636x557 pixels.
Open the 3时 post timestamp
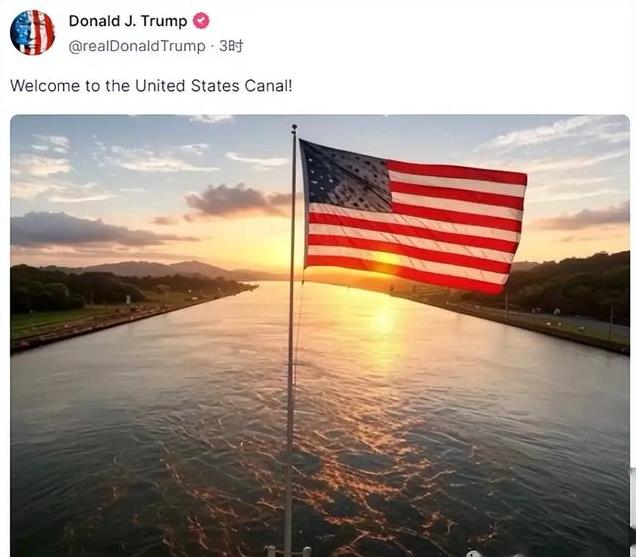[231, 46]
